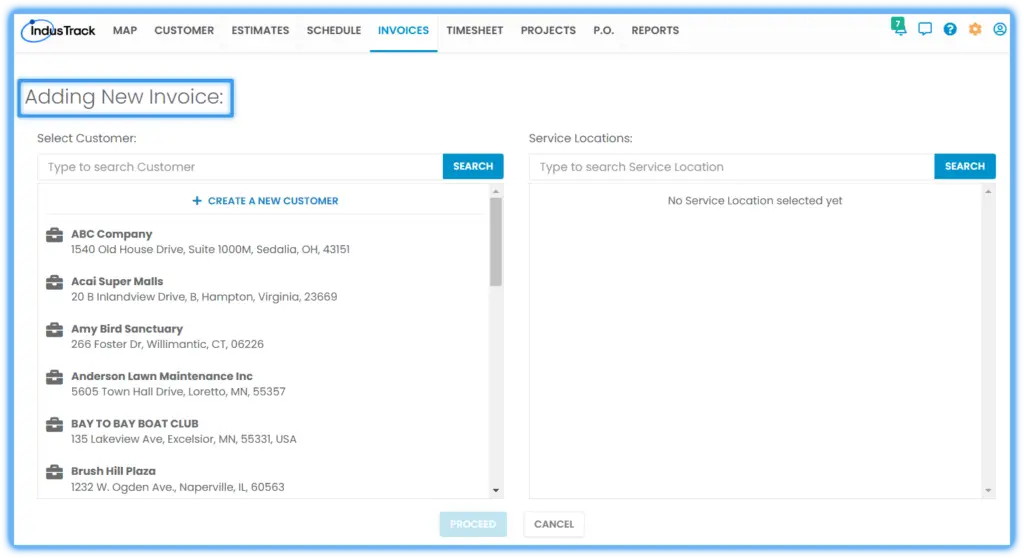This screenshot has height=559, width=1024.
Task: Switch to the REPORTS tab
Action: [655, 30]
